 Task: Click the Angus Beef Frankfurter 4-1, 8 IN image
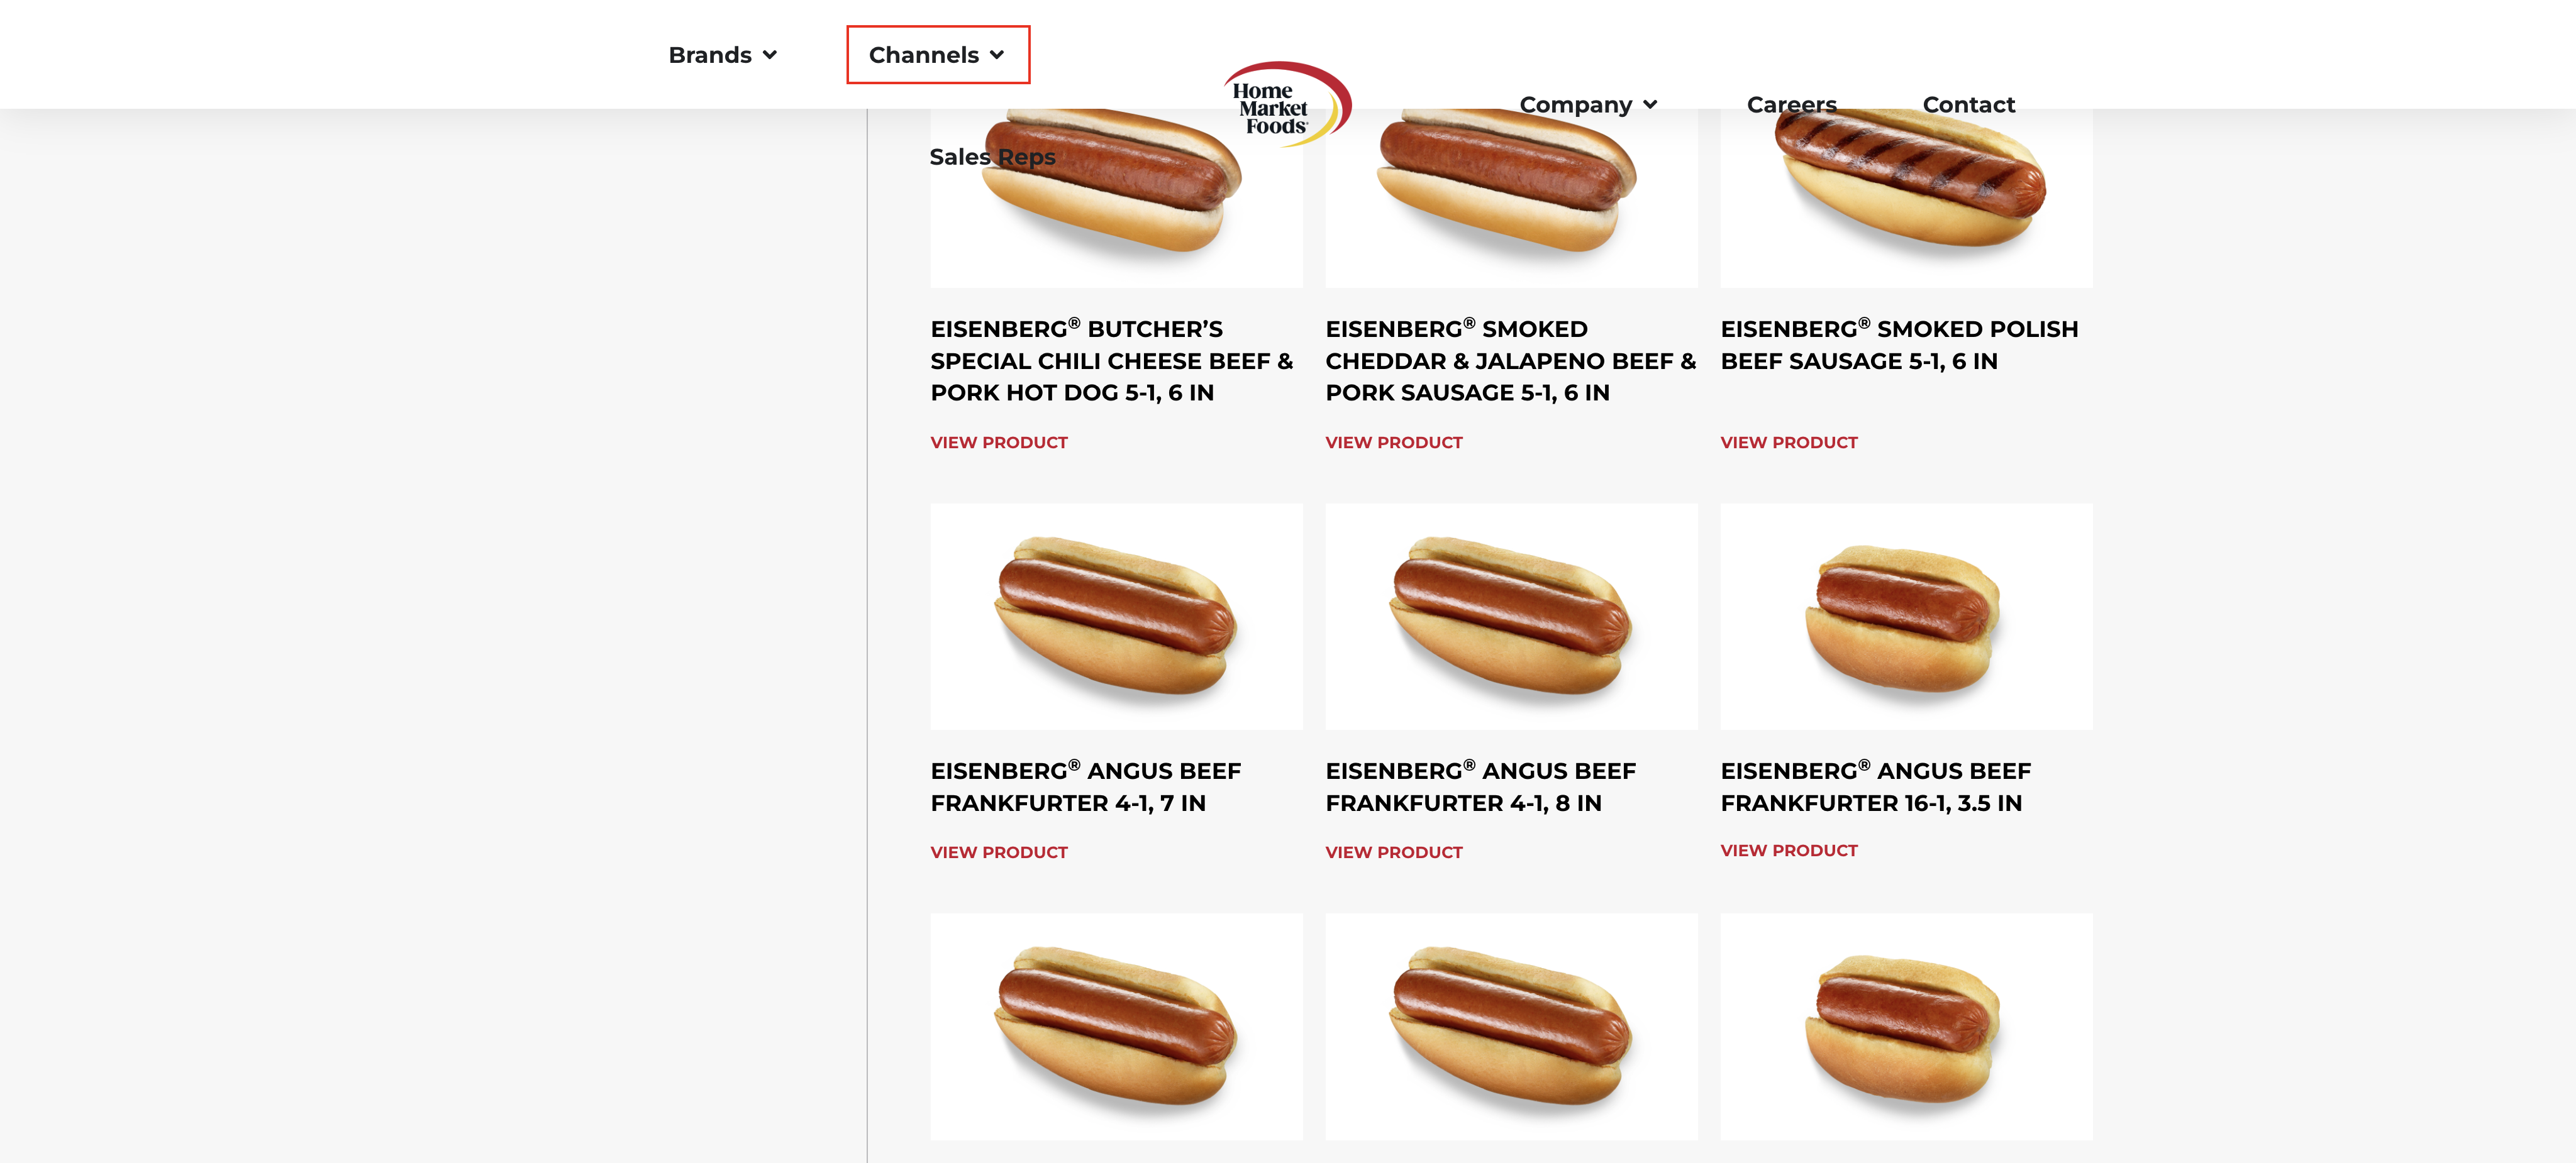(x=1511, y=616)
